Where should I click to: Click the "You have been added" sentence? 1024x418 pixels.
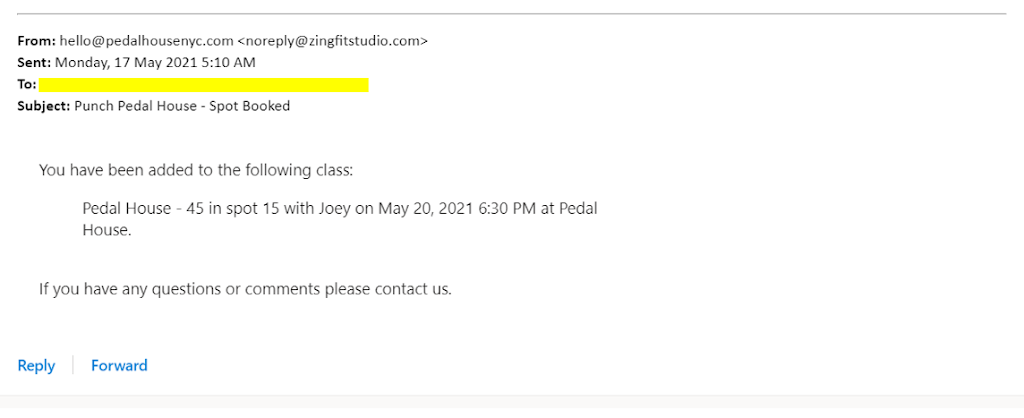click(196, 170)
